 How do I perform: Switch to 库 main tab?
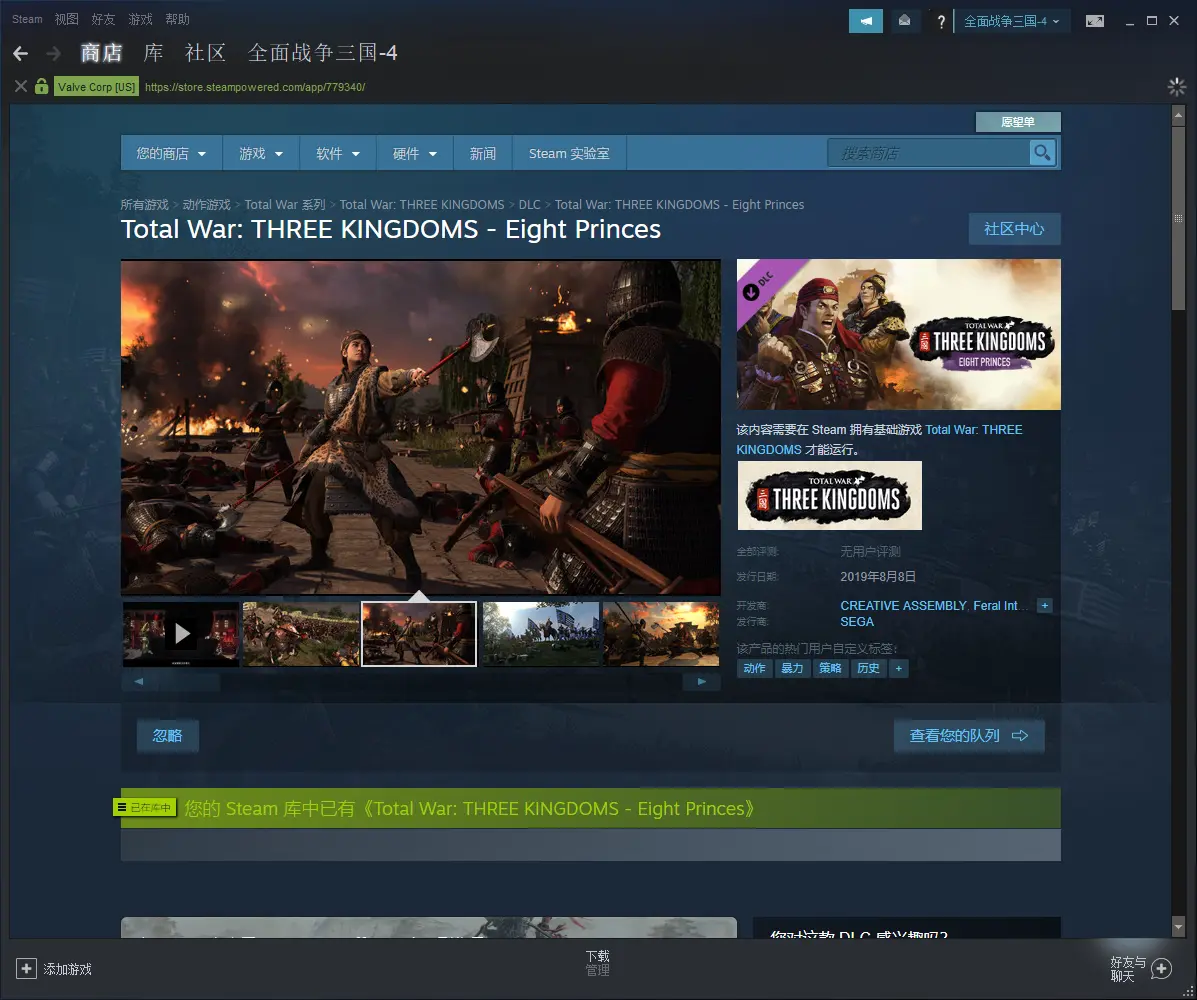[153, 53]
